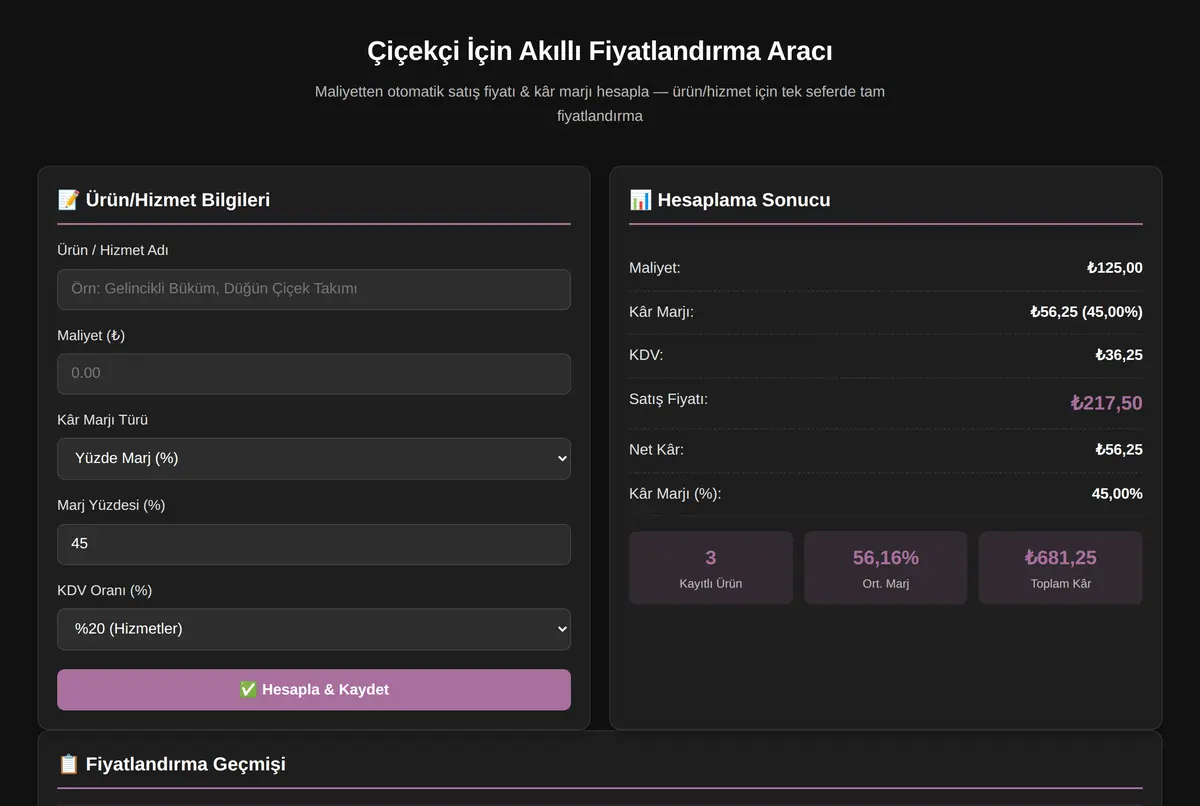Click the Kâr Marjı value ₺56,25 (45,00%)
Image resolution: width=1200 pixels, height=806 pixels.
[1086, 312]
